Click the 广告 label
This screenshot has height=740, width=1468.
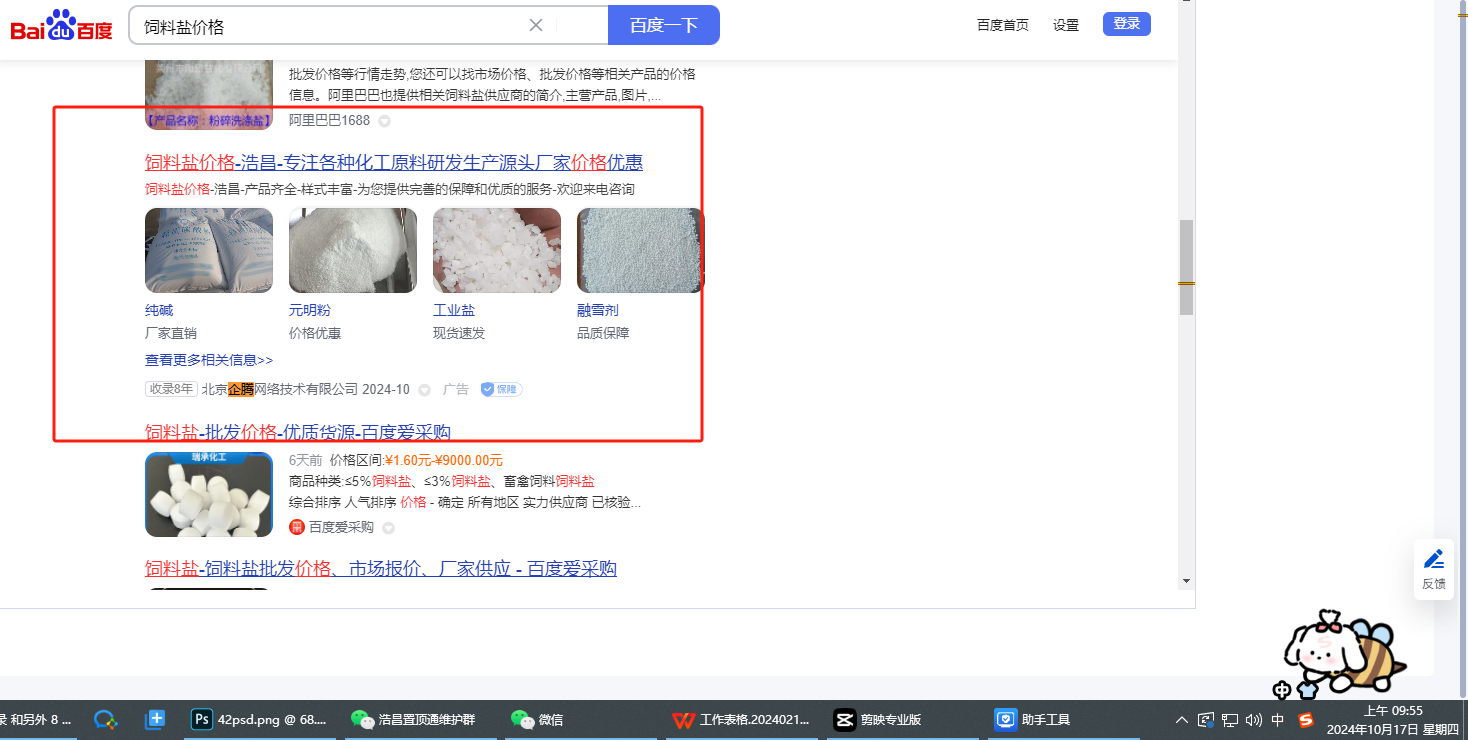pos(456,389)
